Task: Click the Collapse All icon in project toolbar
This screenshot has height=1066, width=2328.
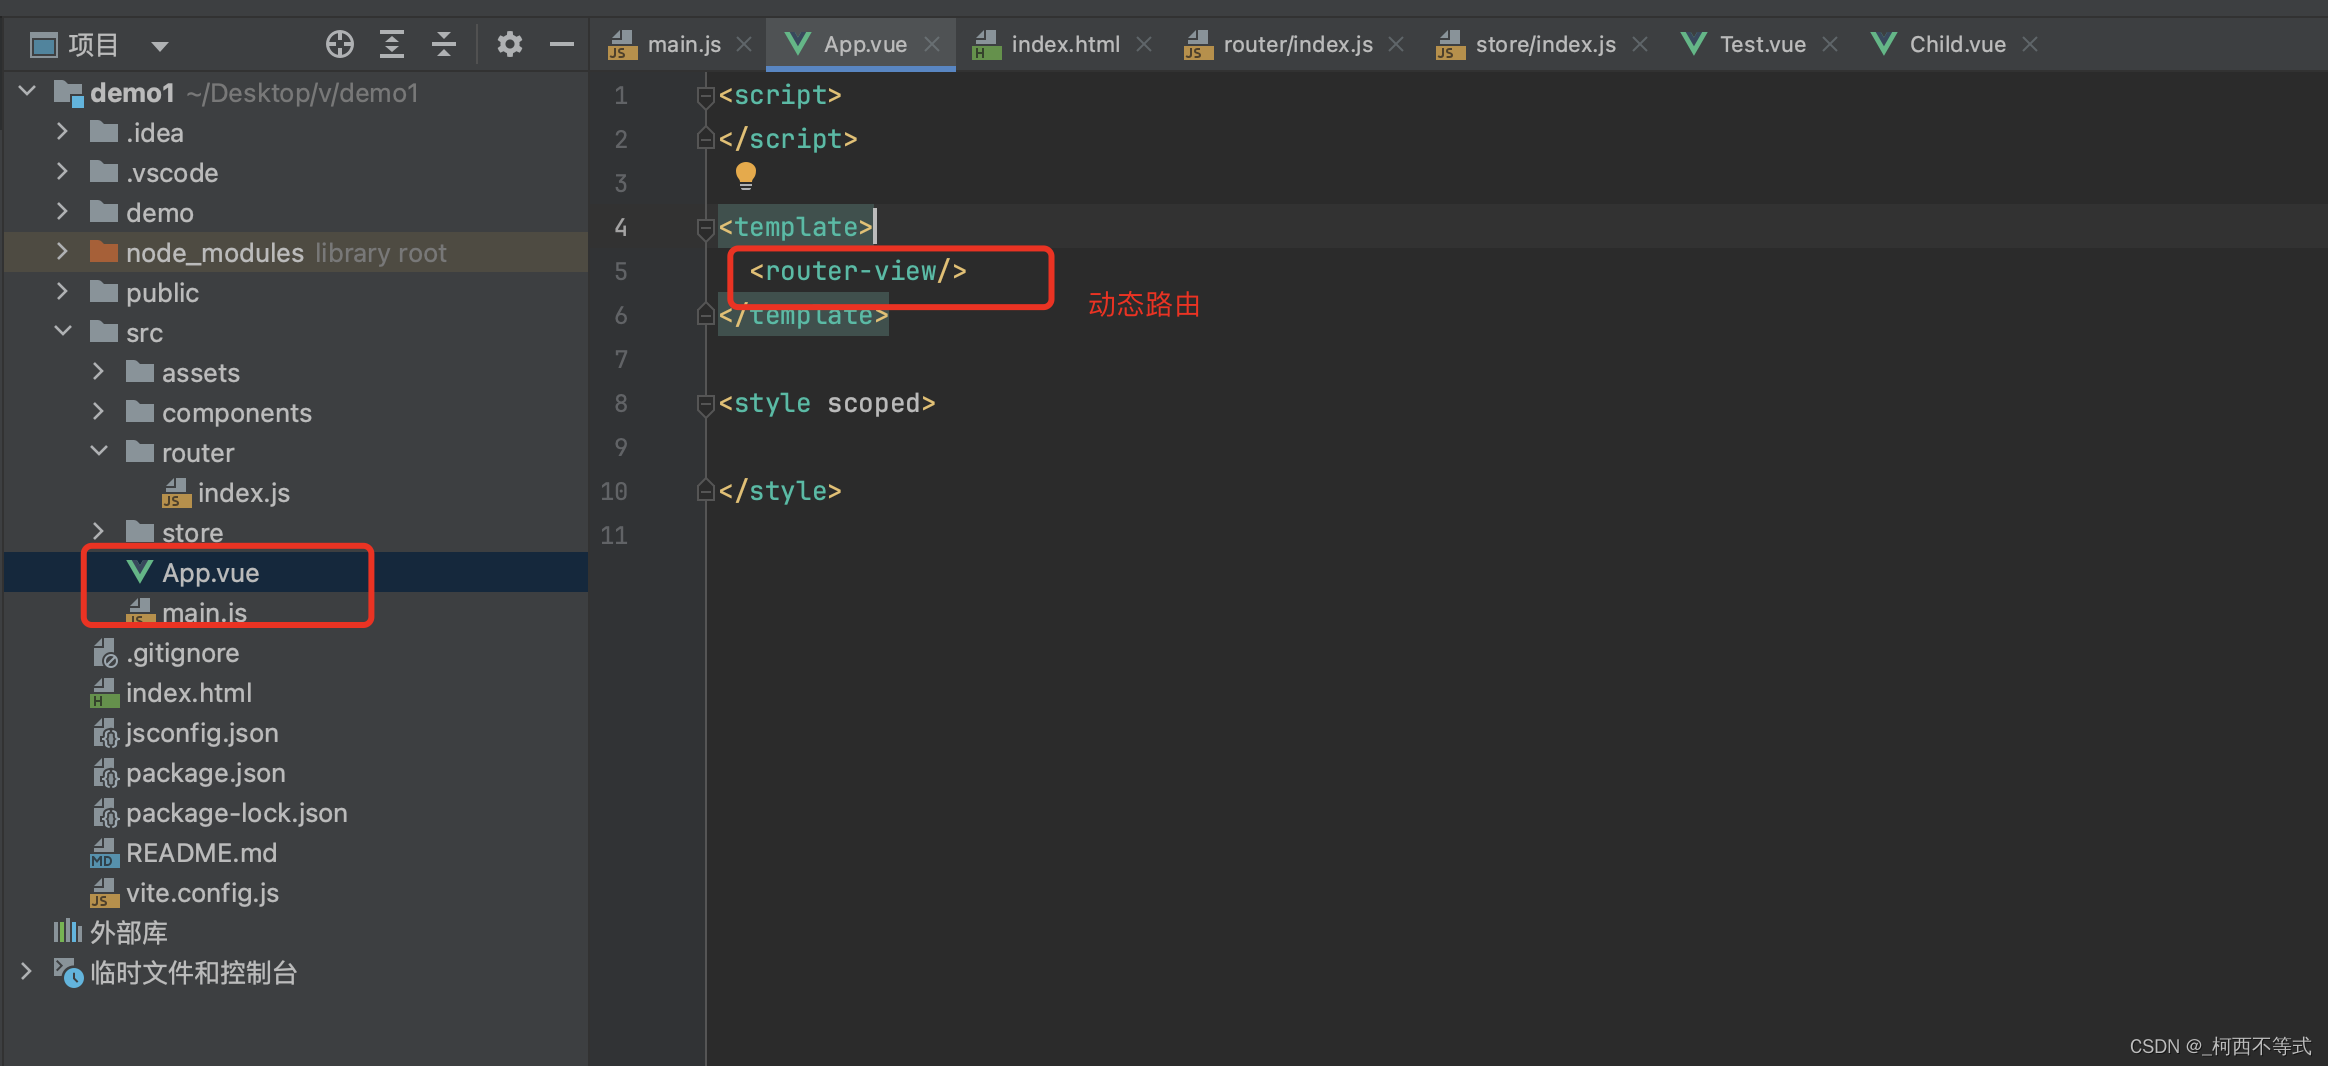Action: 444,44
